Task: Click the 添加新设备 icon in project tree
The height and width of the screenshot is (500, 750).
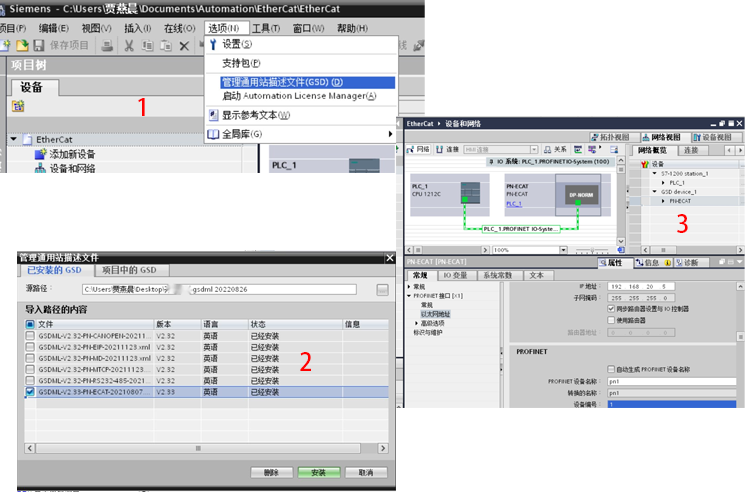Action: click(x=40, y=154)
